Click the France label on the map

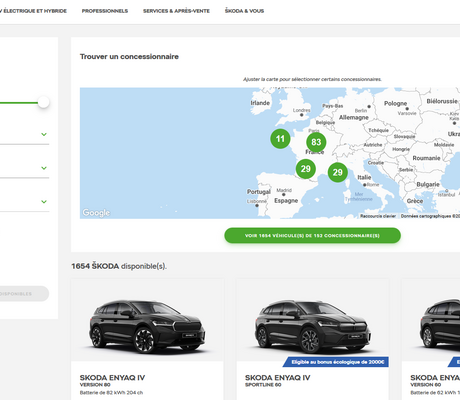pos(315,152)
